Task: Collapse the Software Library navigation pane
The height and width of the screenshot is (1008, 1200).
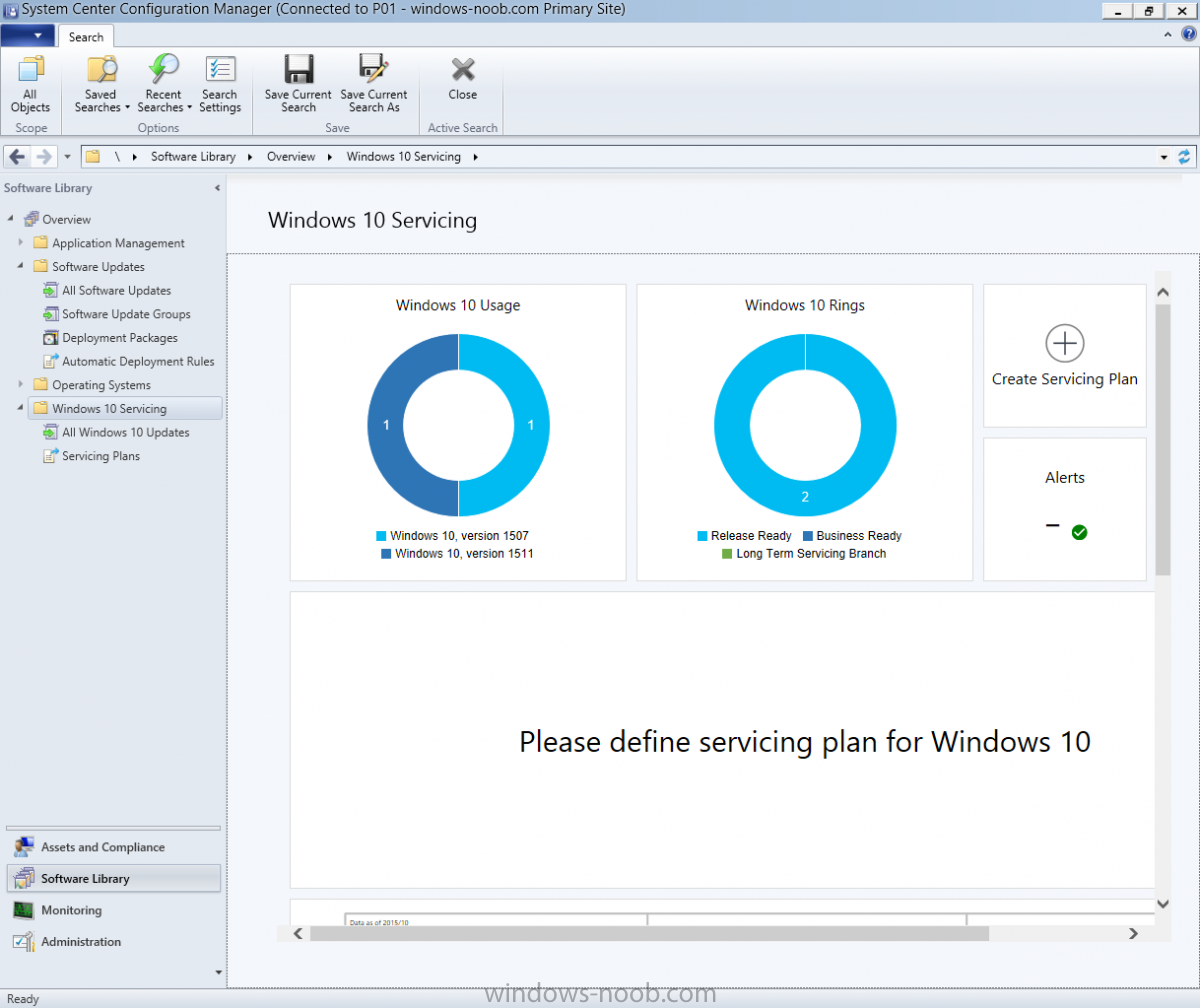Action: point(217,188)
